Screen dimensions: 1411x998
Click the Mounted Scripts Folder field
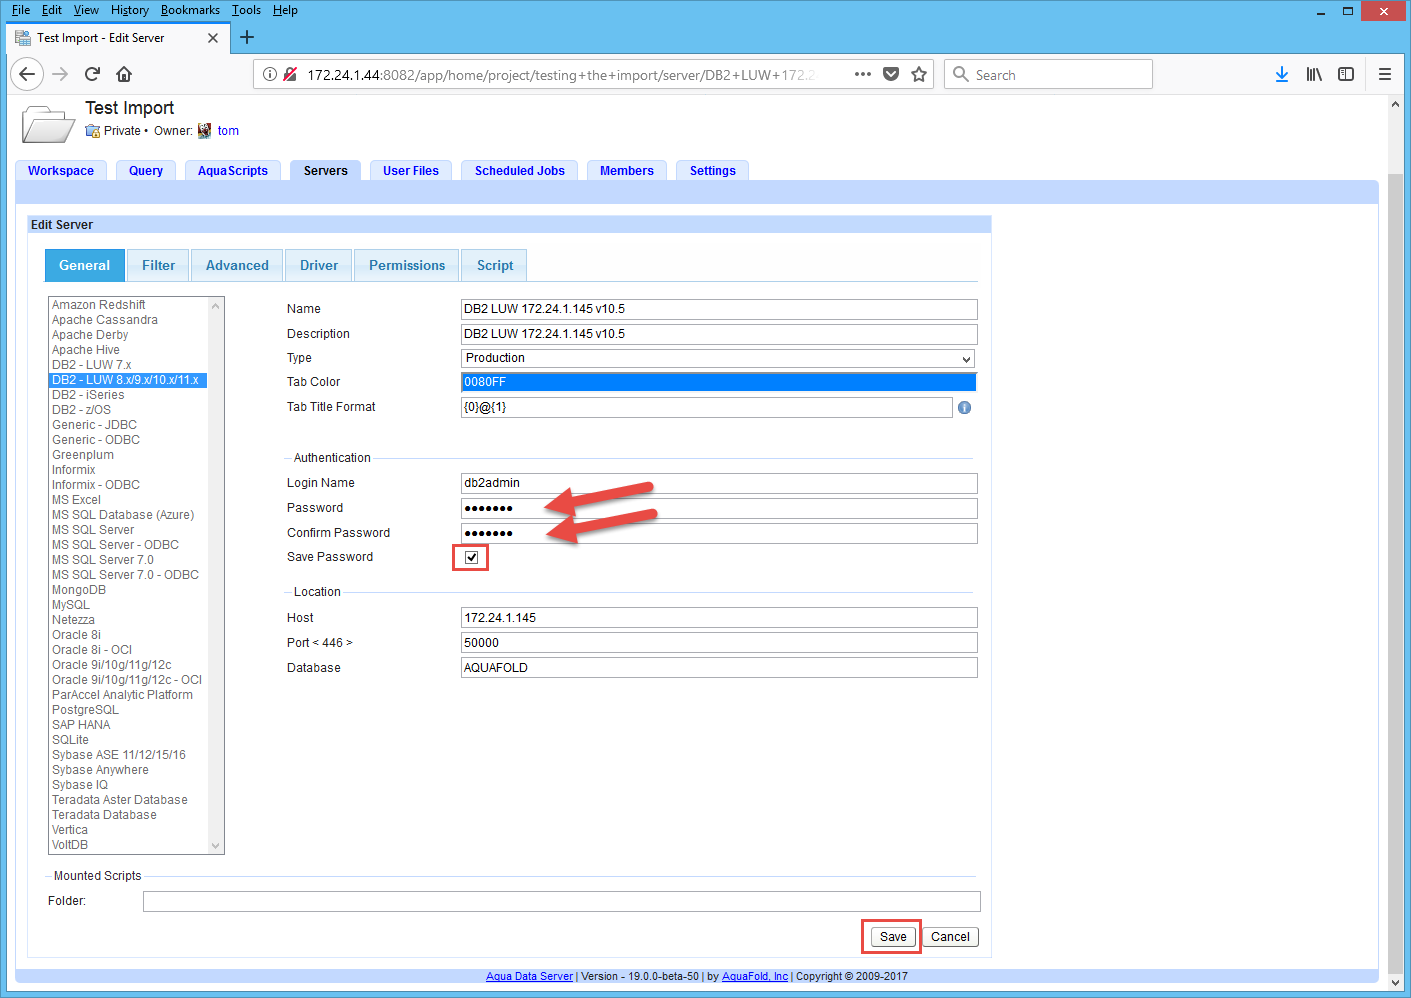562,902
